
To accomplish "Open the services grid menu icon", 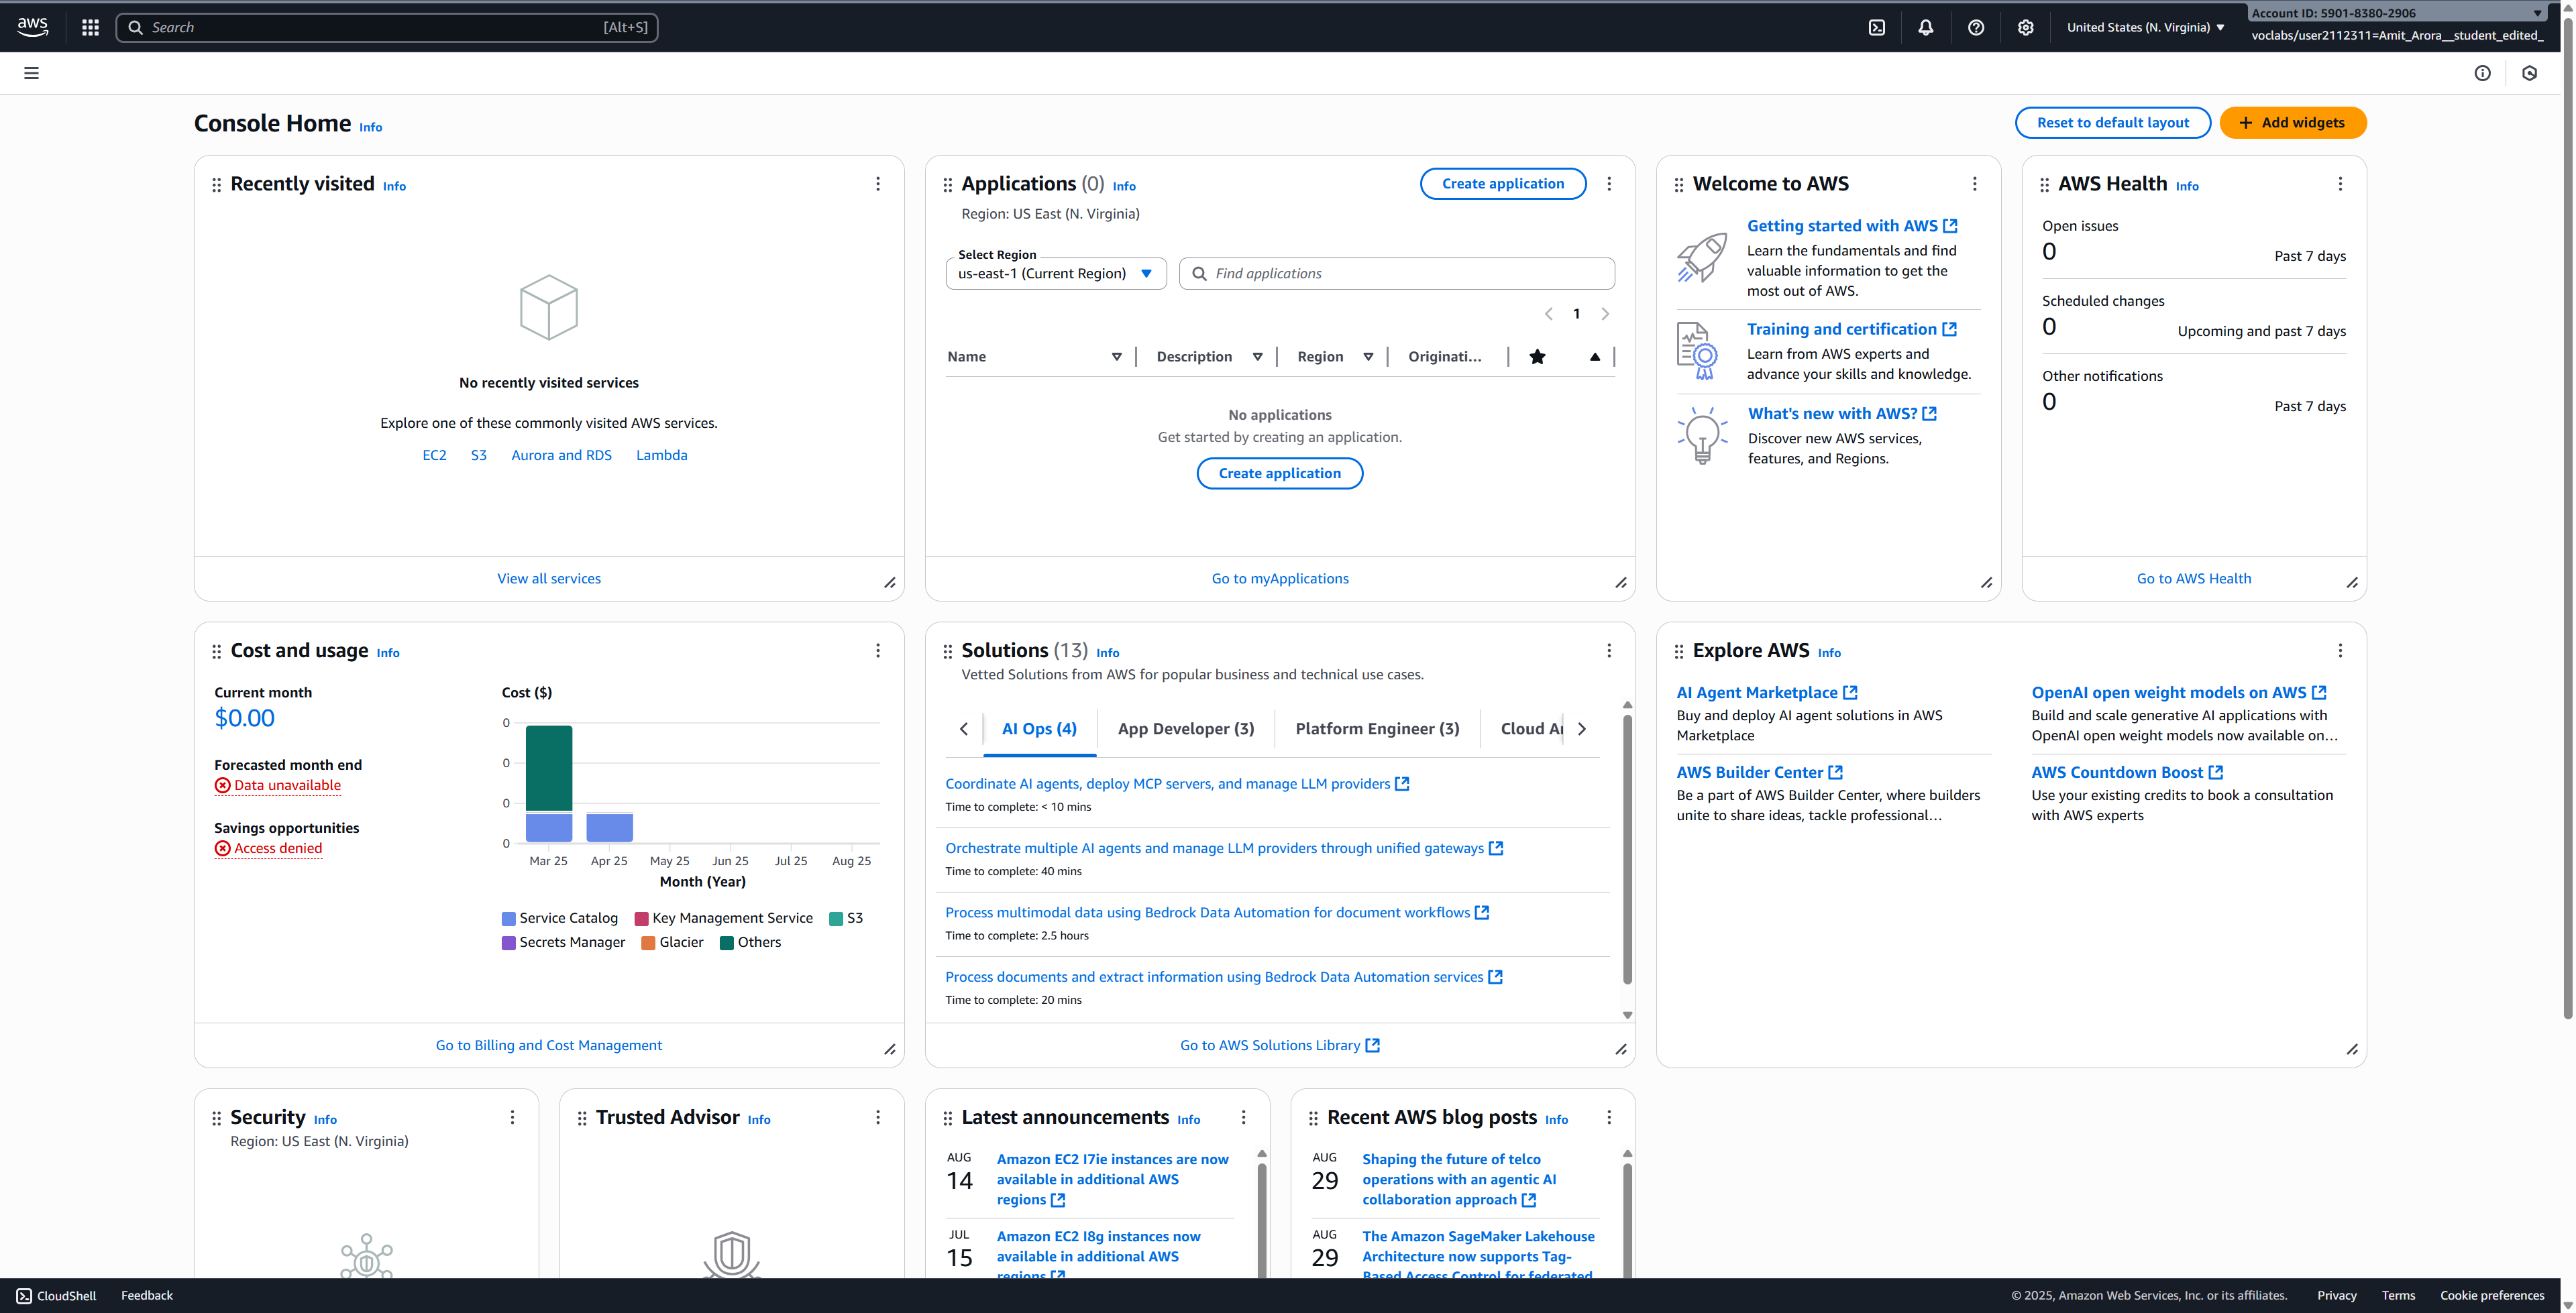I will [90, 27].
